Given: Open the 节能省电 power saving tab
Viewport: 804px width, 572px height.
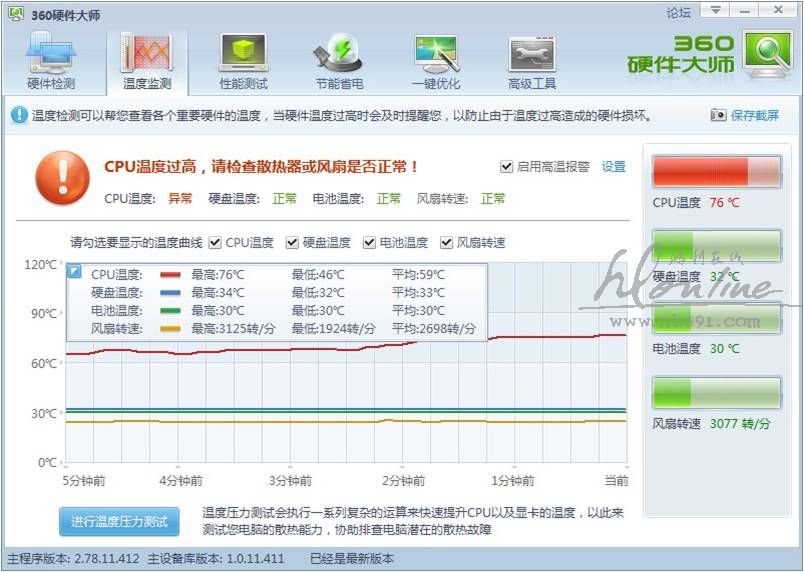Looking at the screenshot, I should pyautogui.click(x=339, y=63).
